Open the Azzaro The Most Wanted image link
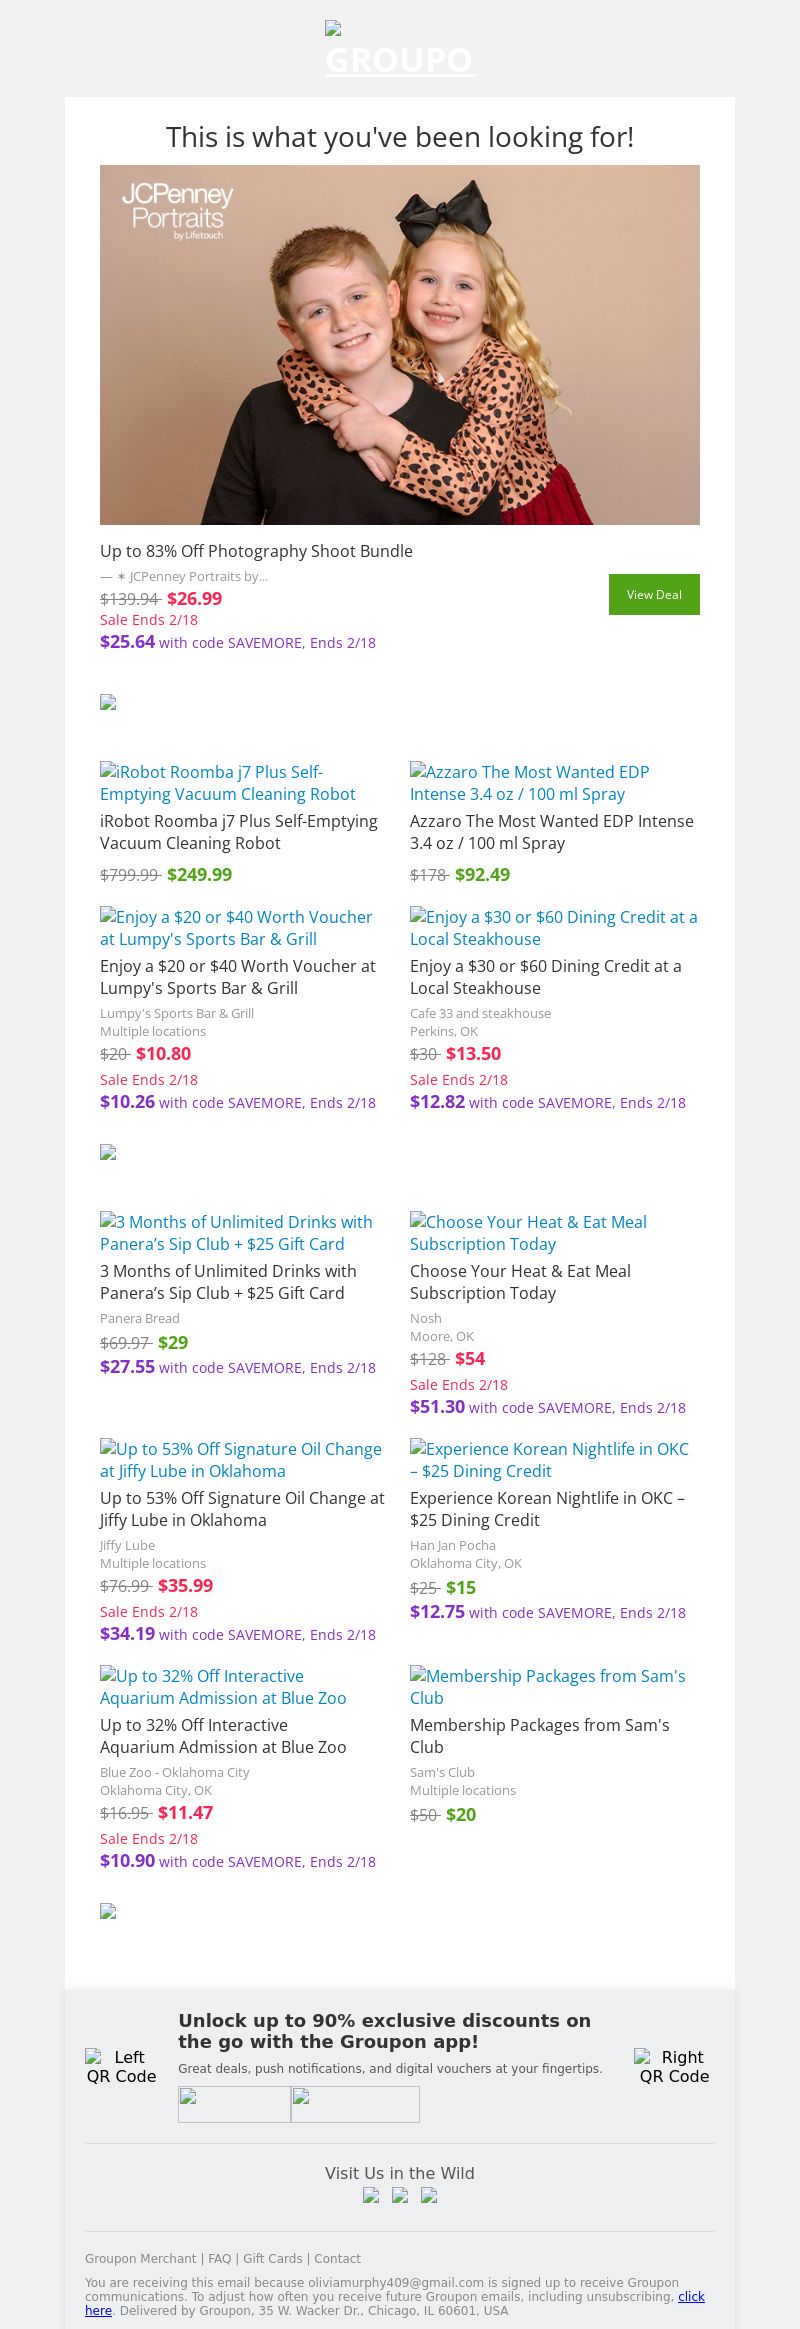The image size is (800, 2329). coord(529,783)
